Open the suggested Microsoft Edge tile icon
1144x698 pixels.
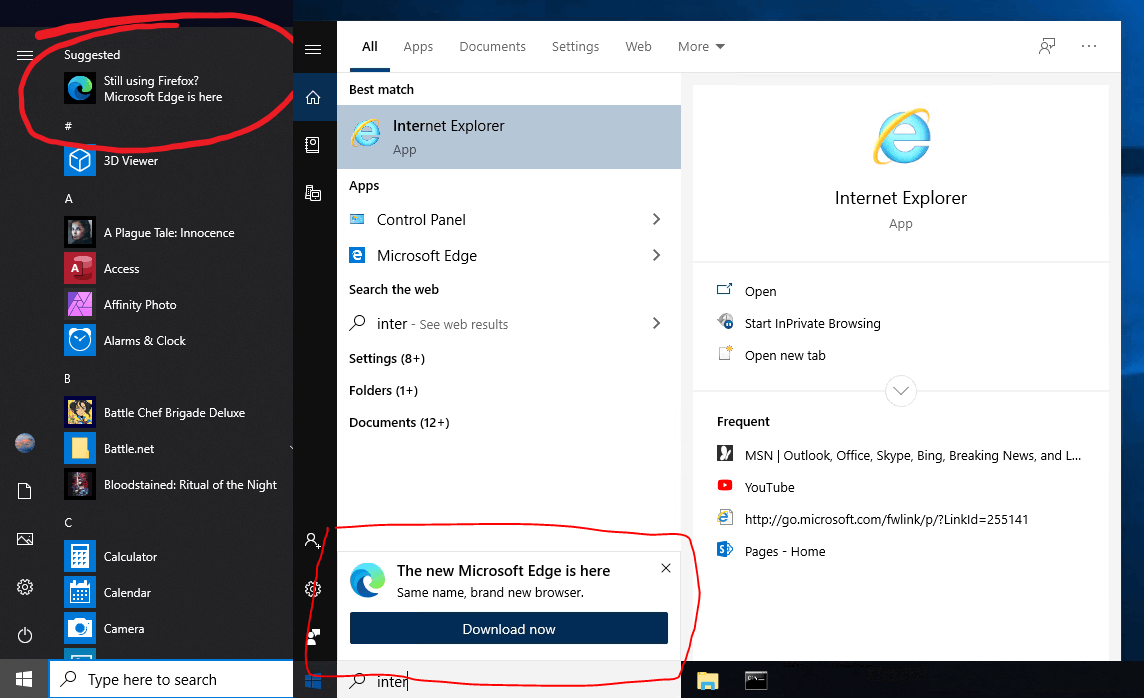[x=80, y=89]
